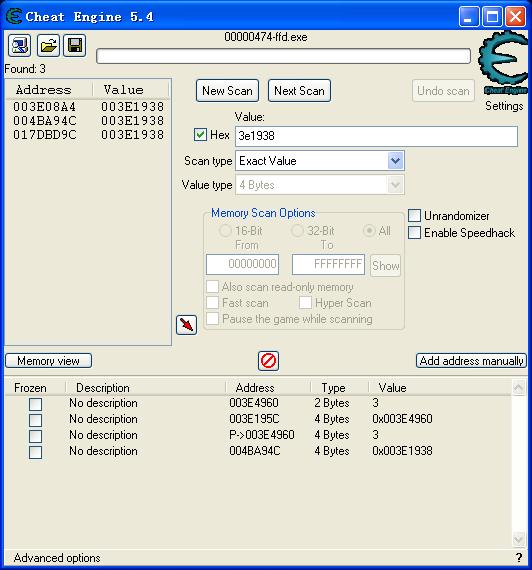This screenshot has height=570, width=532.
Task: Freeze the 003E4960 address entry
Action: pyautogui.click(x=35, y=404)
